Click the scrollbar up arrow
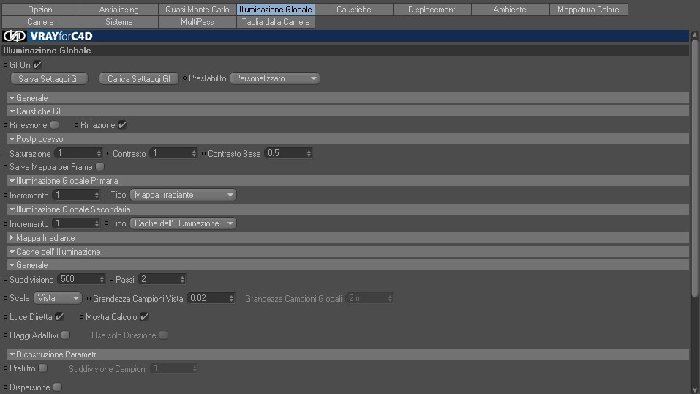Image resolution: width=700 pixels, height=394 pixels. [x=694, y=34]
